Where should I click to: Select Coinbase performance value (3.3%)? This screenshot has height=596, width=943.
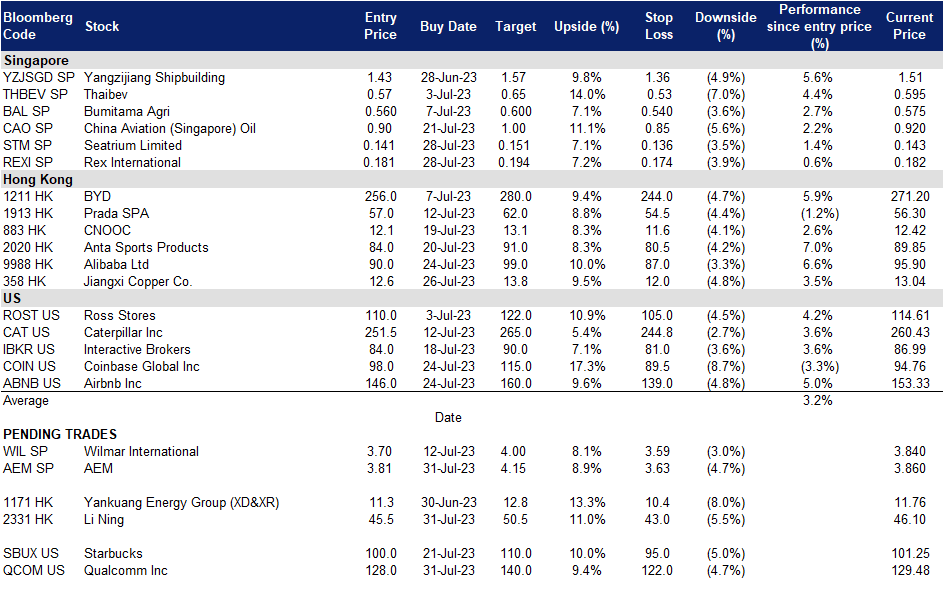pyautogui.click(x=820, y=366)
